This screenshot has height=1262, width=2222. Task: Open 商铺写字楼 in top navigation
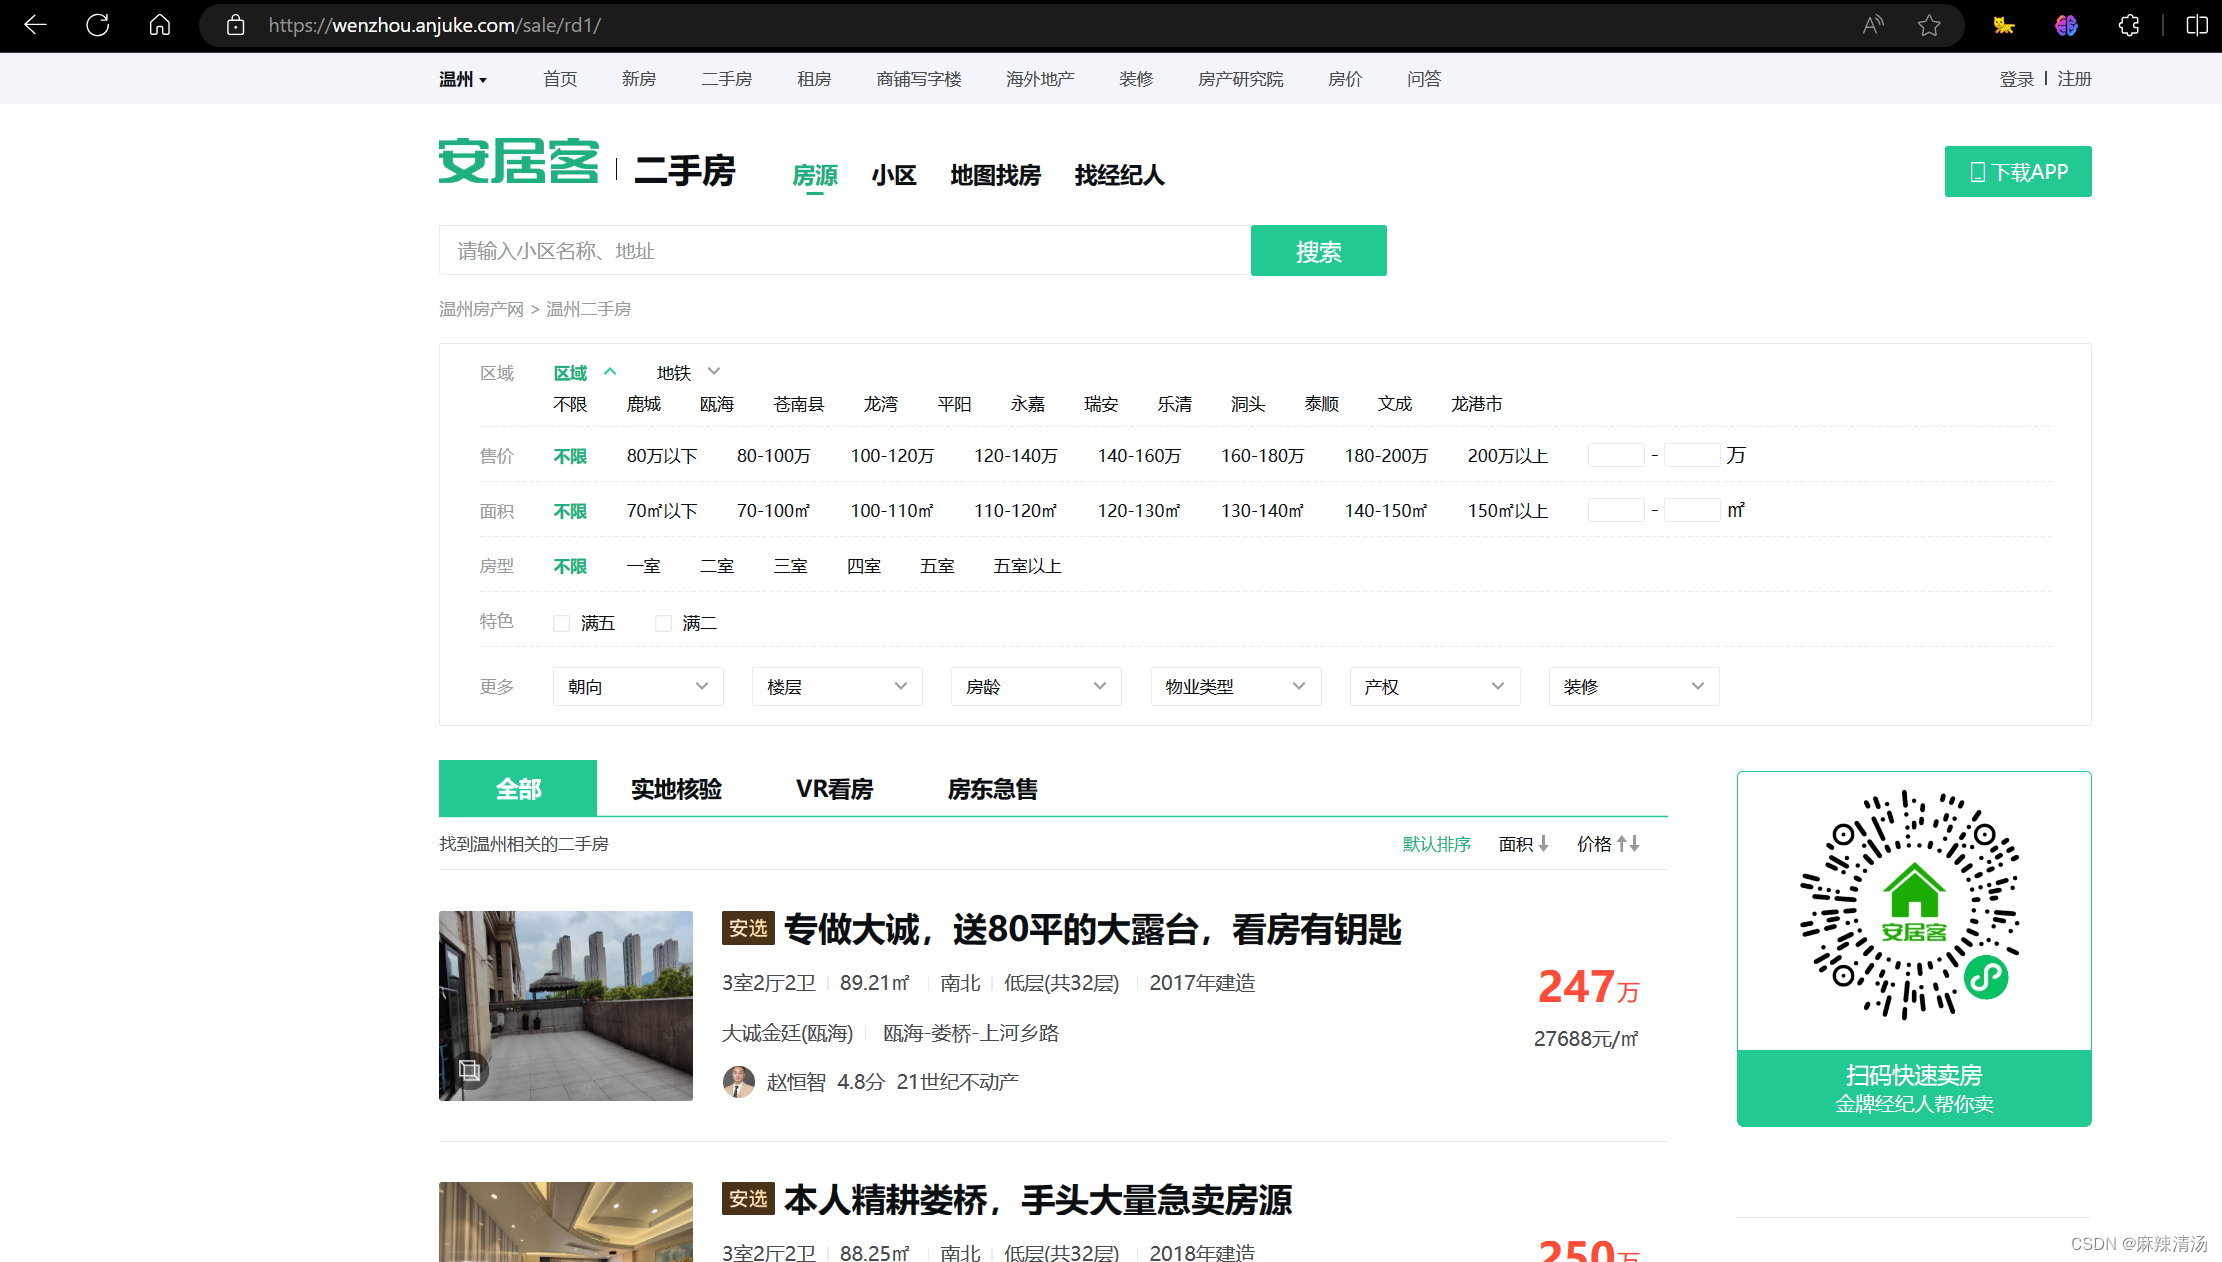pyautogui.click(x=919, y=79)
